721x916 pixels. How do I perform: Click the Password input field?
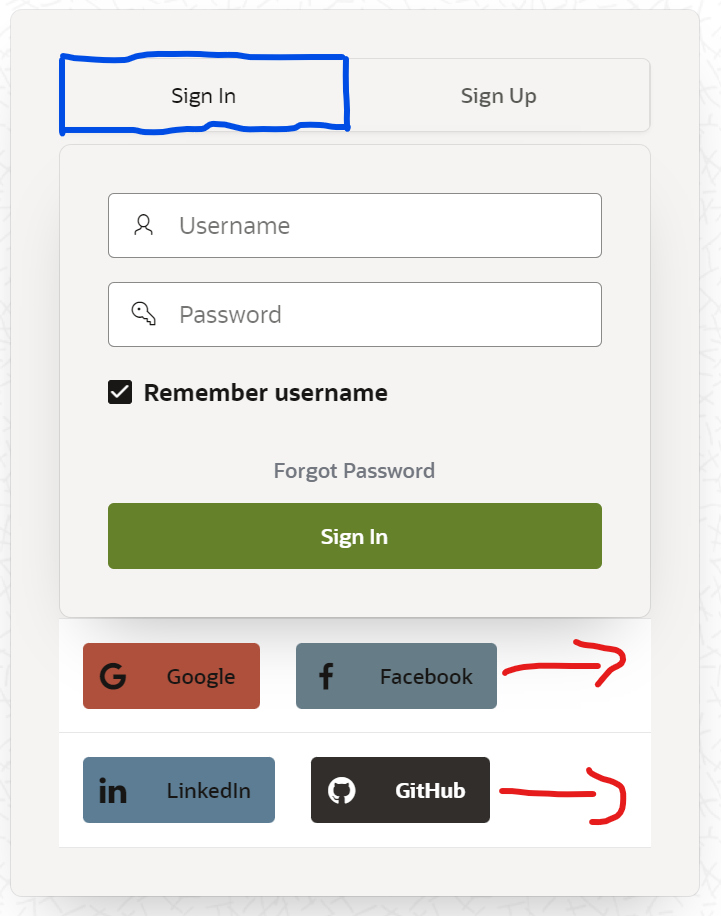pos(354,314)
